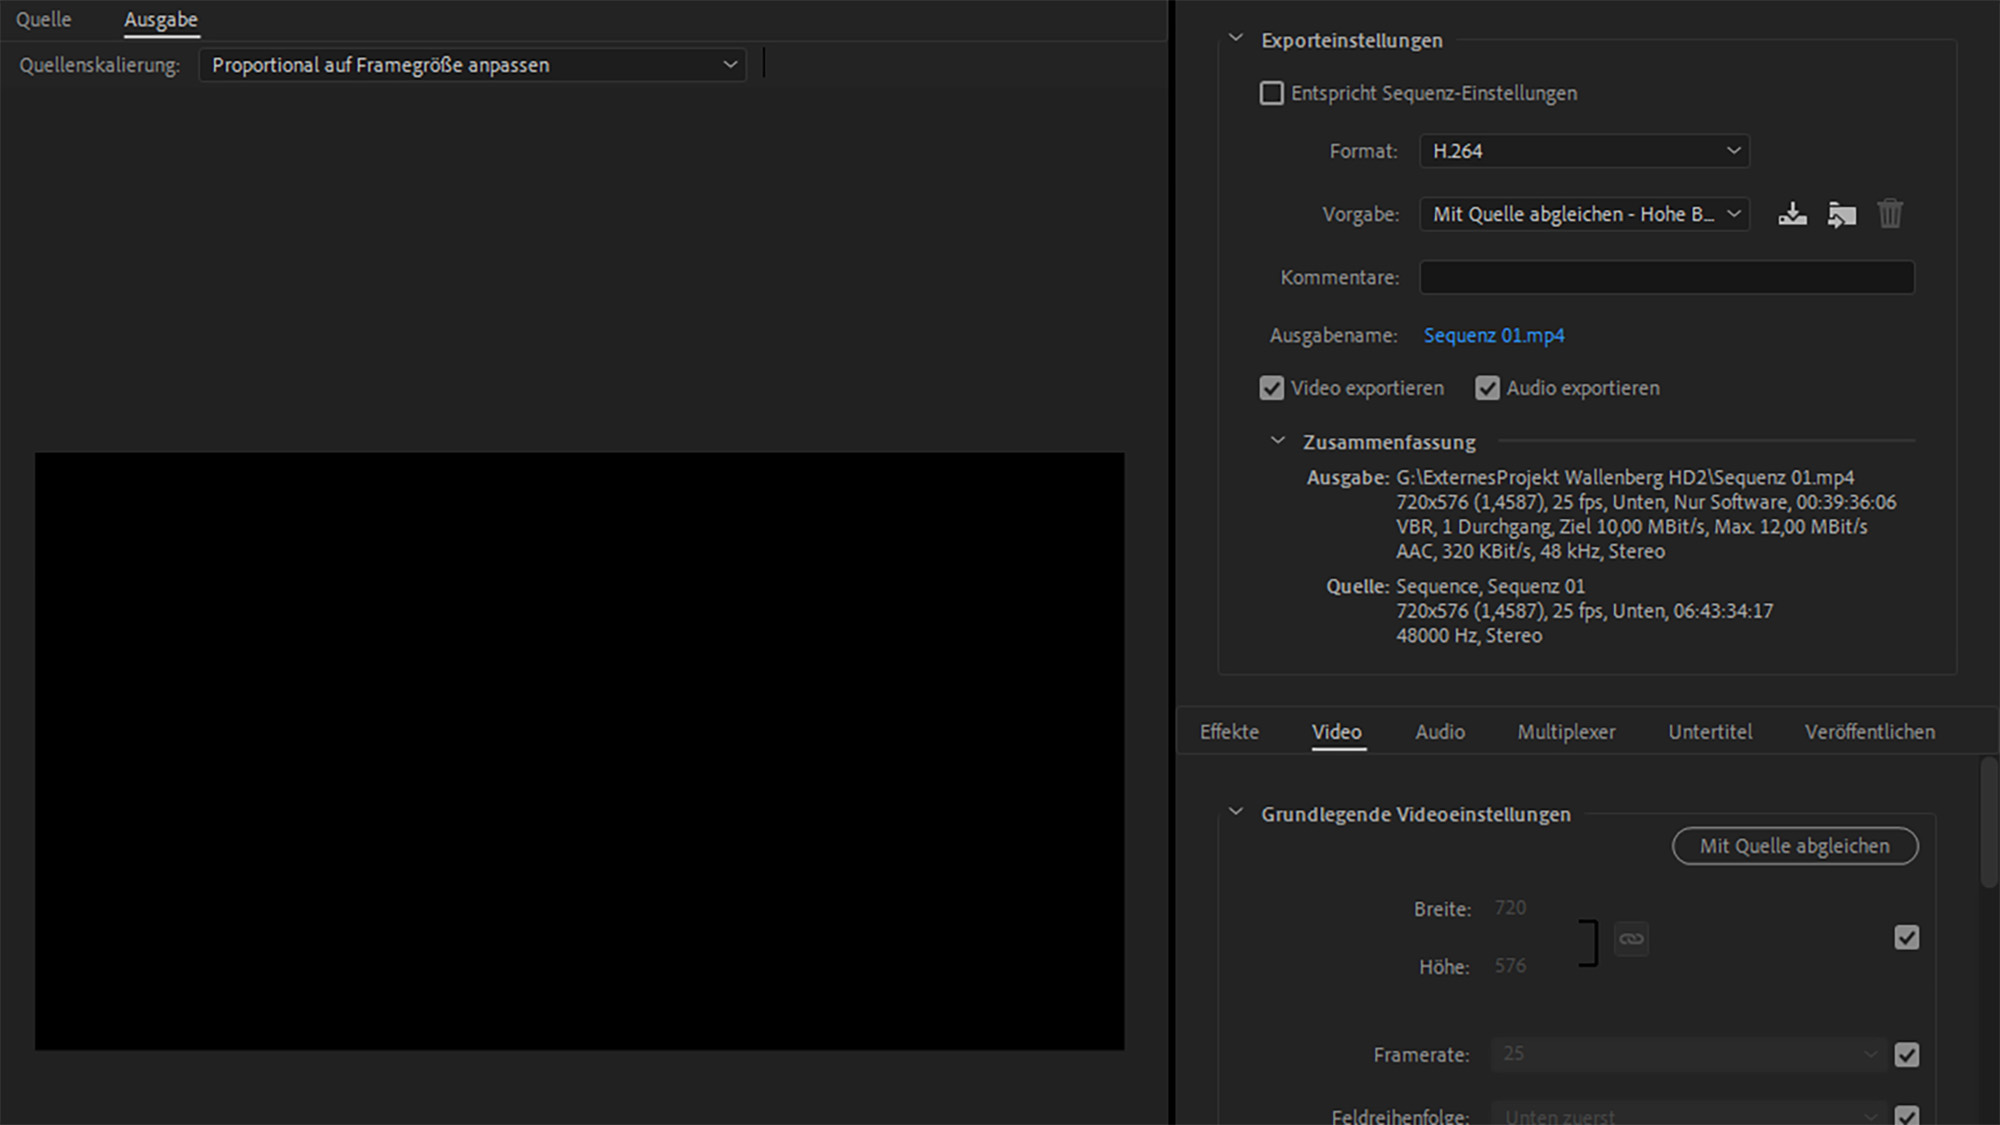
Task: Click the delete preset trash icon
Action: click(1889, 214)
